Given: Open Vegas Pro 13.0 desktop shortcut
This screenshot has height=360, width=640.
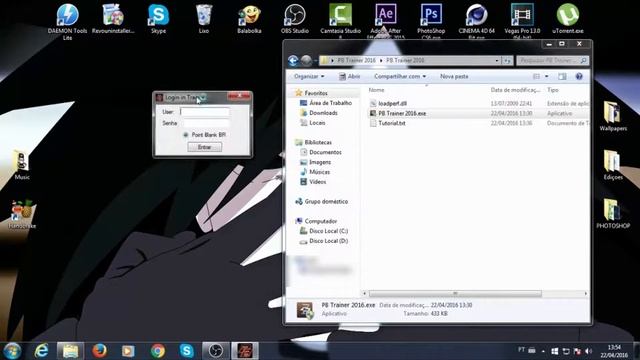Looking at the screenshot, I should (522, 21).
